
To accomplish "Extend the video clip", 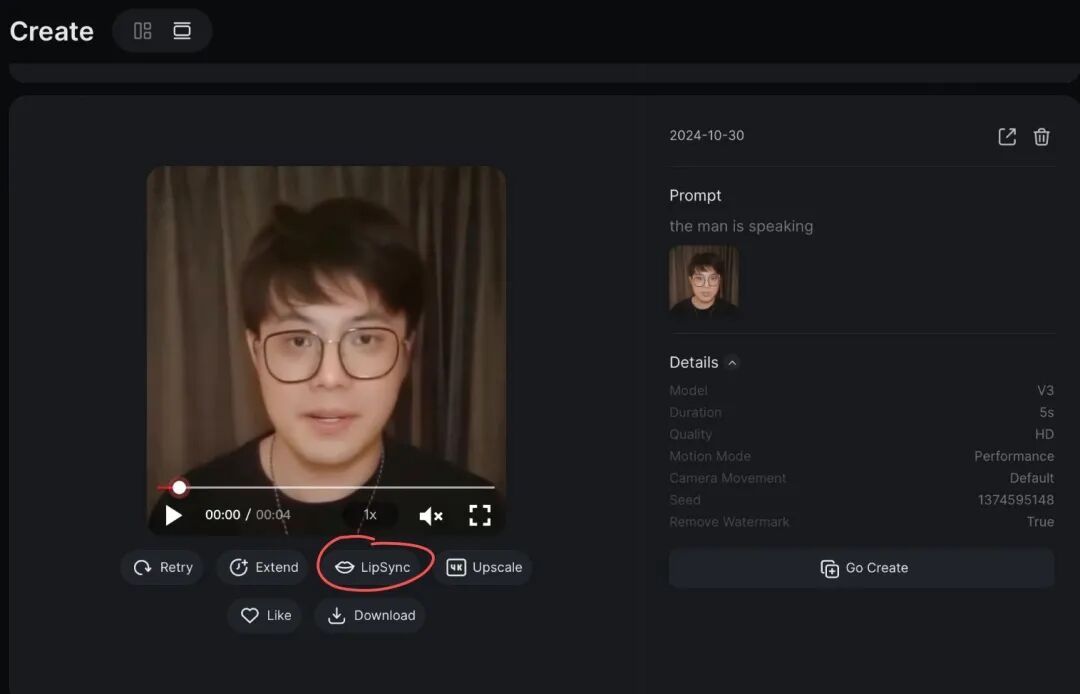I will [x=262, y=567].
